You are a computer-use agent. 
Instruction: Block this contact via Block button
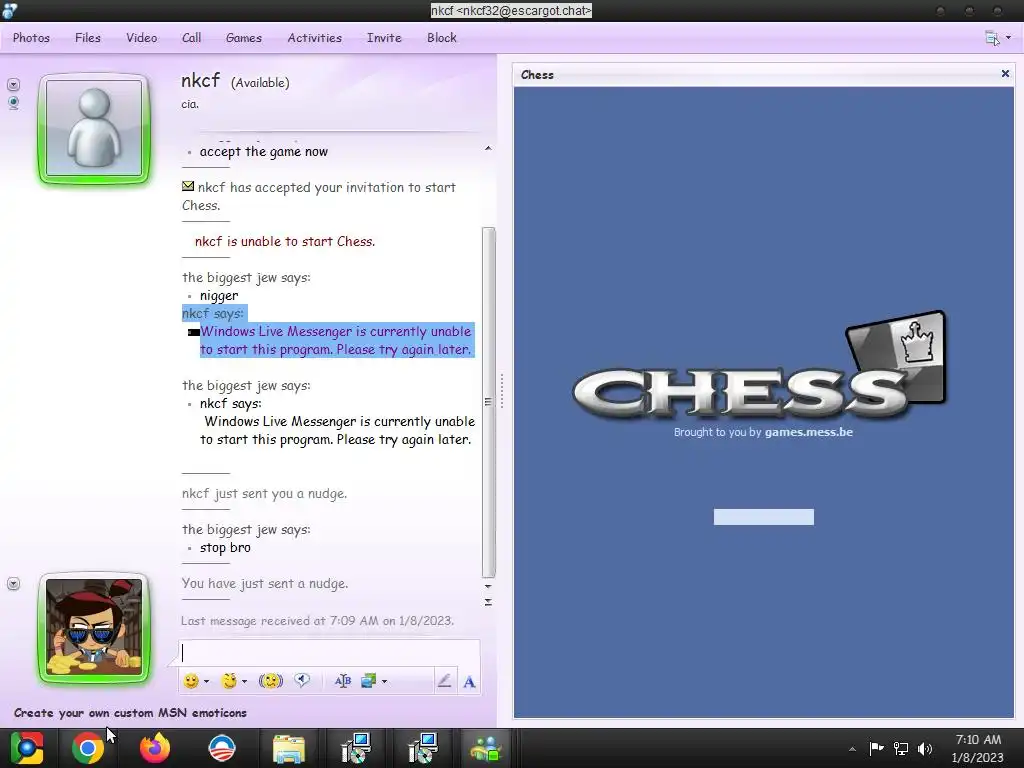point(442,38)
